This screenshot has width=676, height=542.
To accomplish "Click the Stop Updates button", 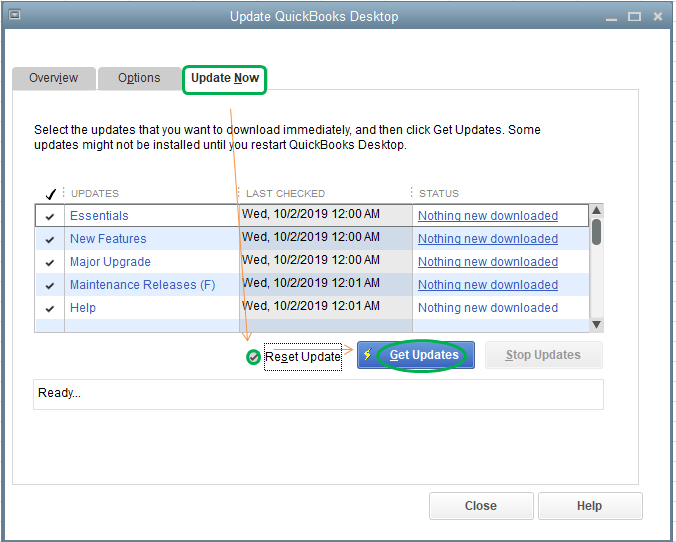I will pos(543,355).
